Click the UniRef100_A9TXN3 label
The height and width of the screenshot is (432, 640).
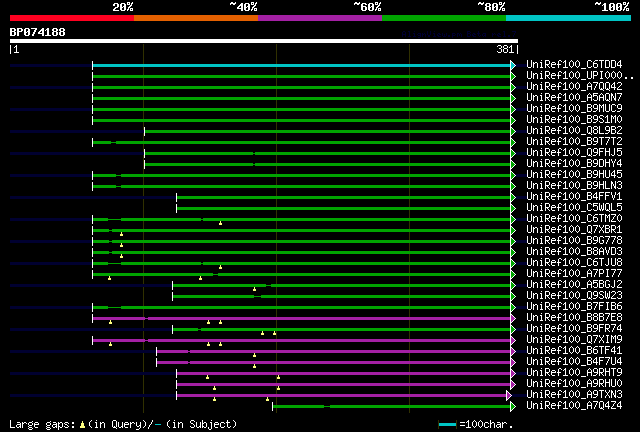coord(574,395)
